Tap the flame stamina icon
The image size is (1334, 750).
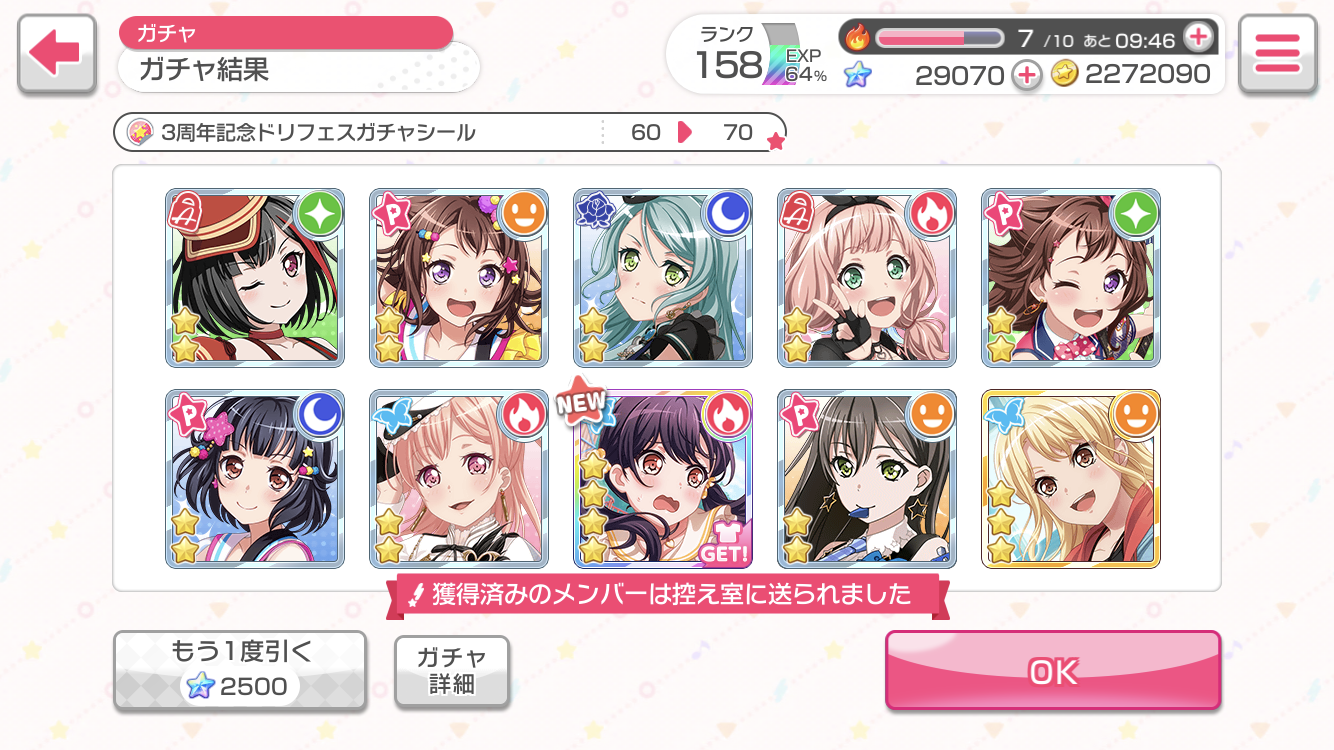858,38
